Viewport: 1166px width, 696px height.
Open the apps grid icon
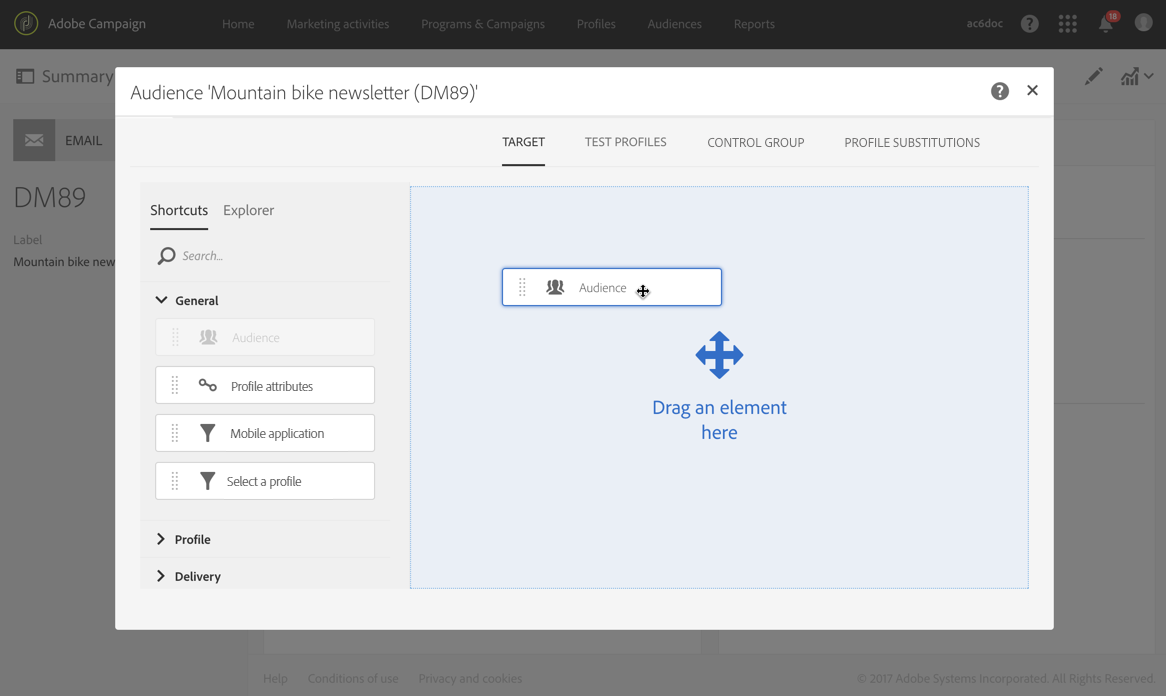[1068, 24]
